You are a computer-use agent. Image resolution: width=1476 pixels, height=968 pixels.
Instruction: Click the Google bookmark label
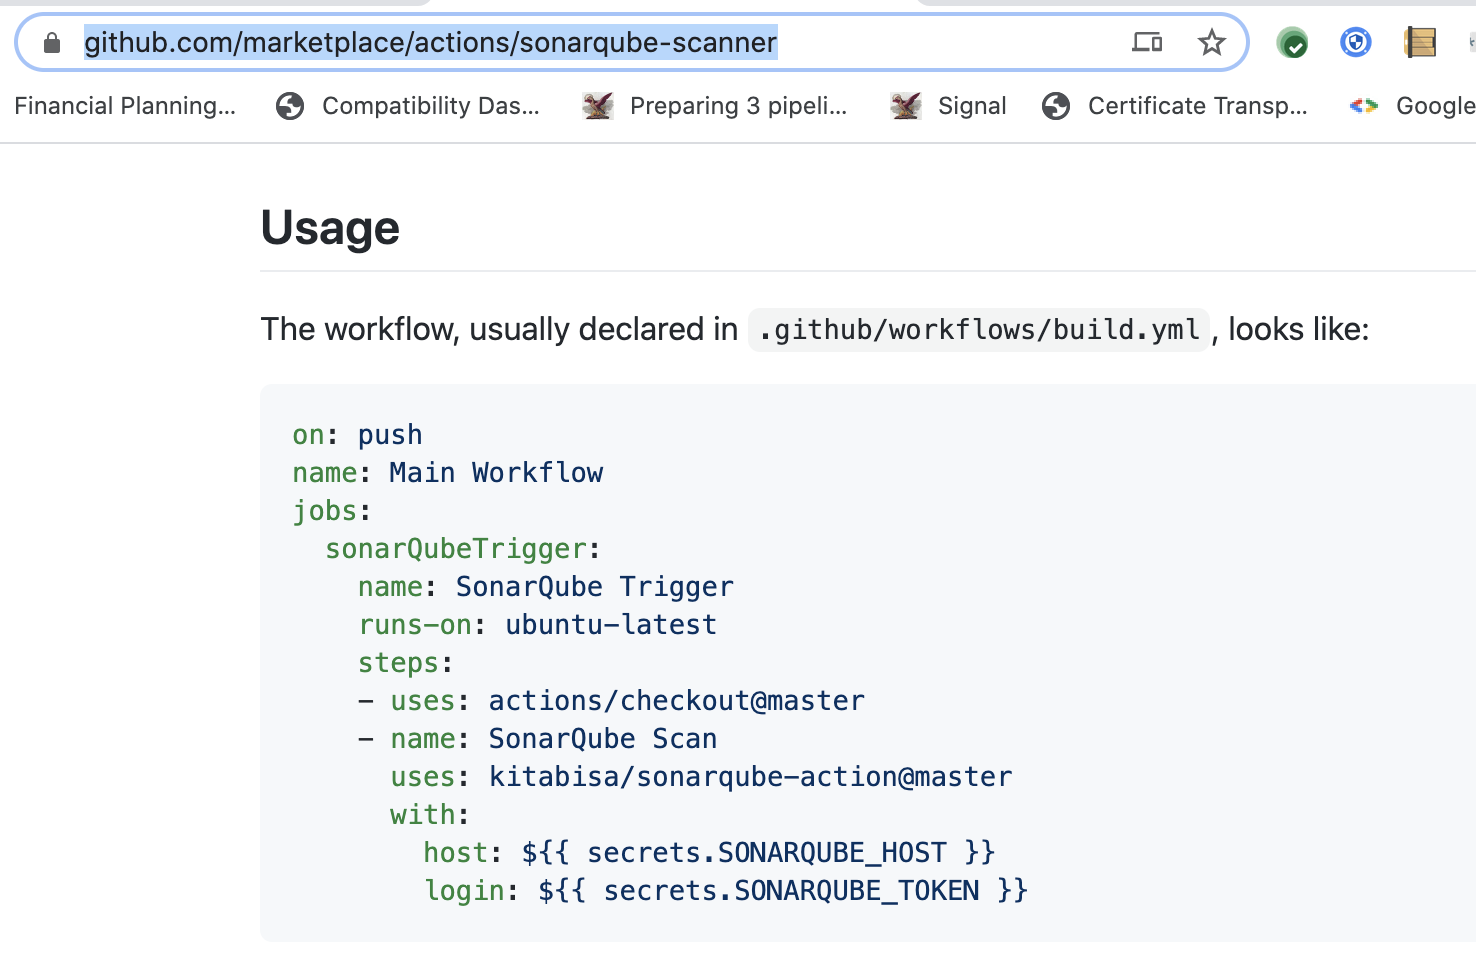pyautogui.click(x=1436, y=105)
